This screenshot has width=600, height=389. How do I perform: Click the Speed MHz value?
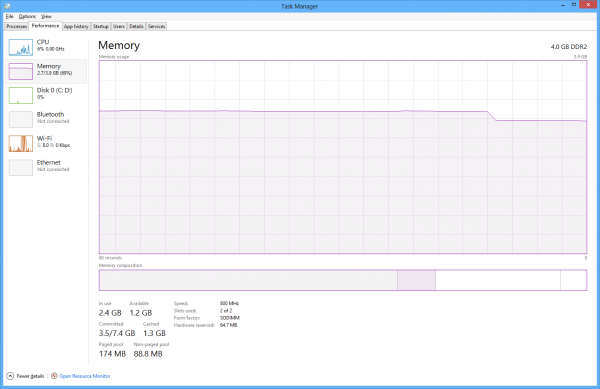tap(229, 303)
